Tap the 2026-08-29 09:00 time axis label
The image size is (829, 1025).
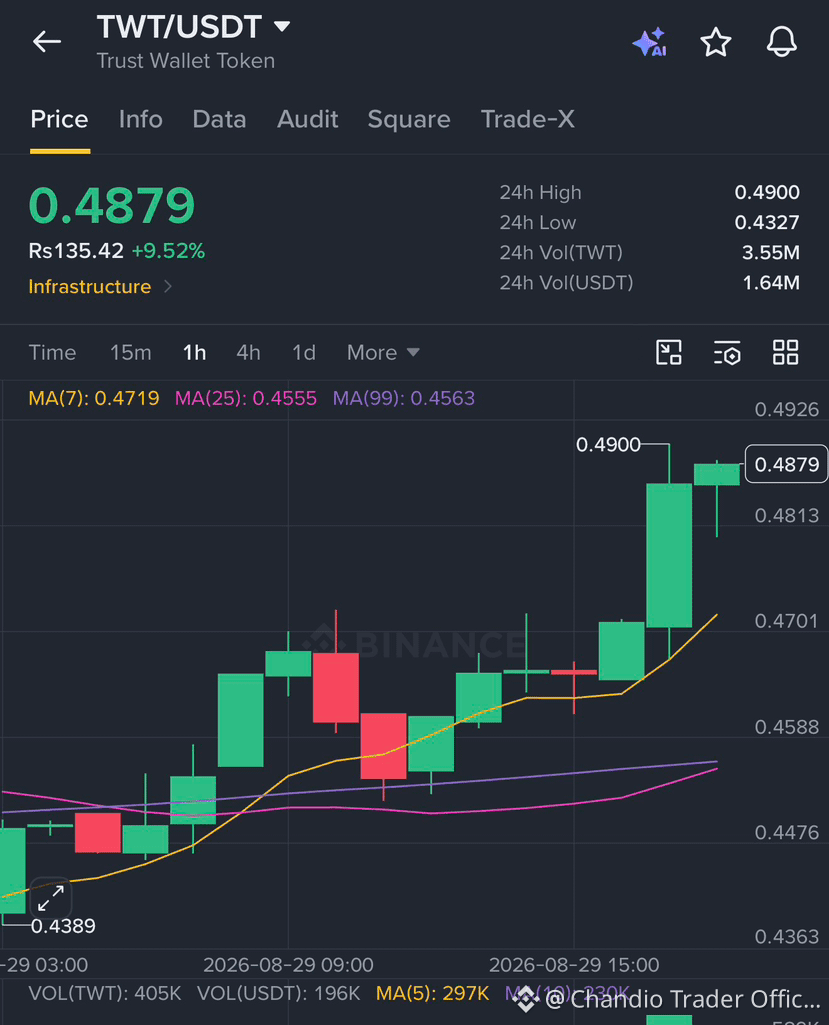click(x=288, y=965)
